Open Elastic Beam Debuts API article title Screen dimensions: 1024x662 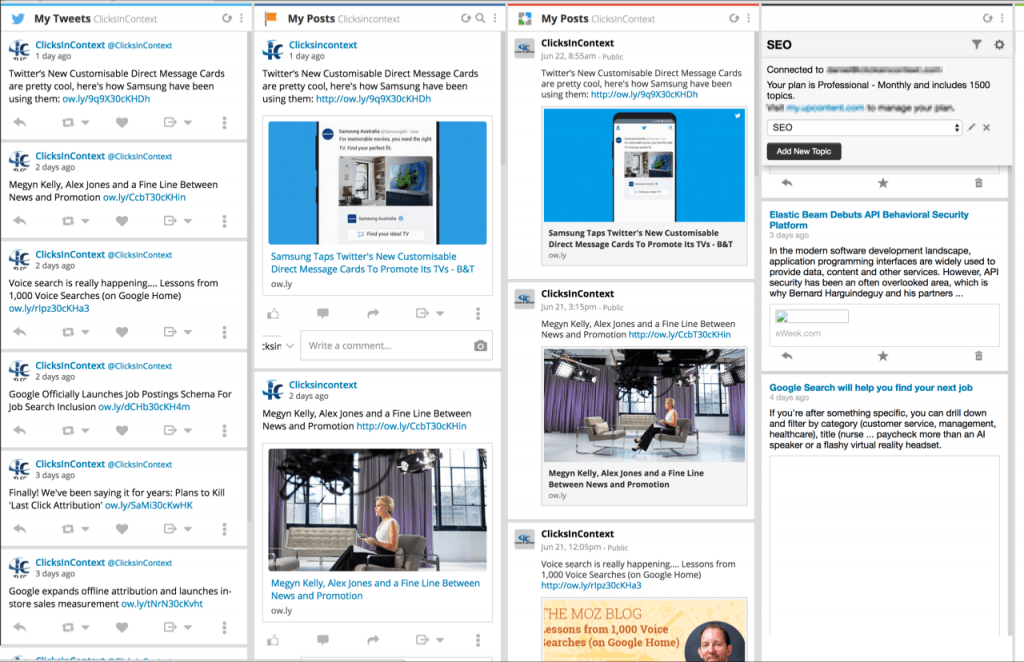(869, 219)
